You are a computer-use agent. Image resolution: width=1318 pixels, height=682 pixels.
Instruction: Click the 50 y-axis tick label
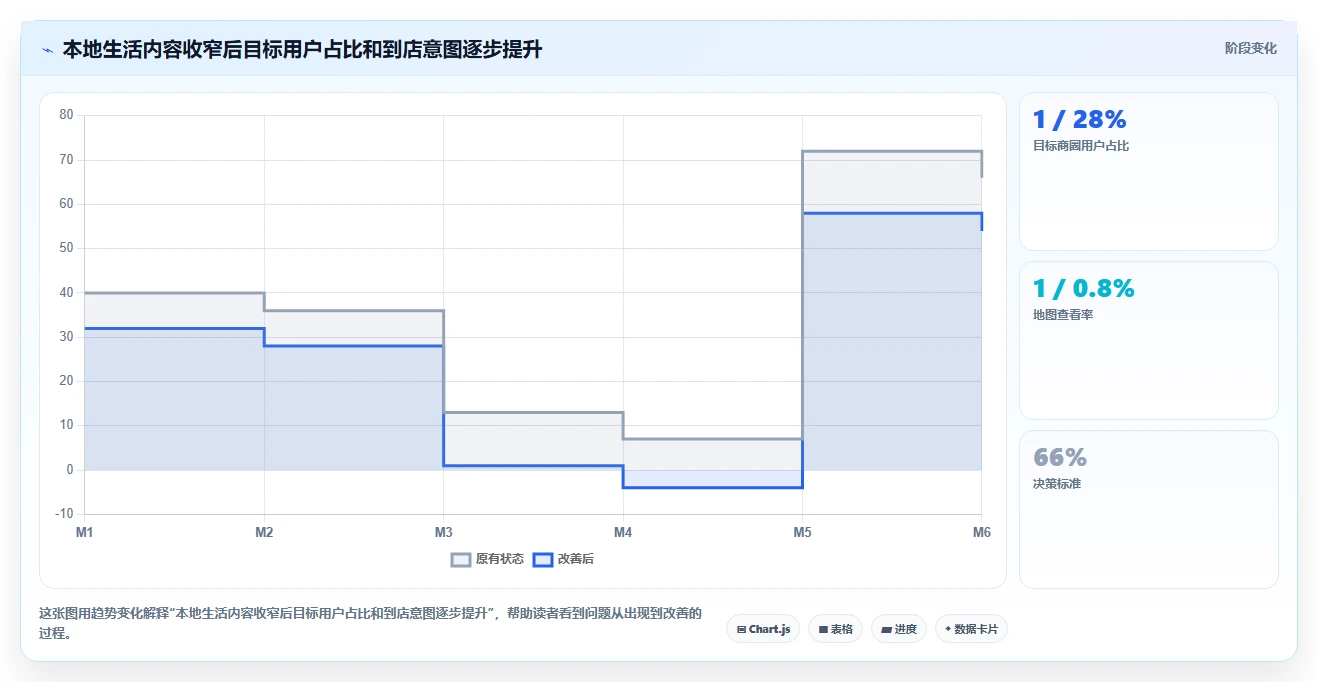[x=66, y=248]
